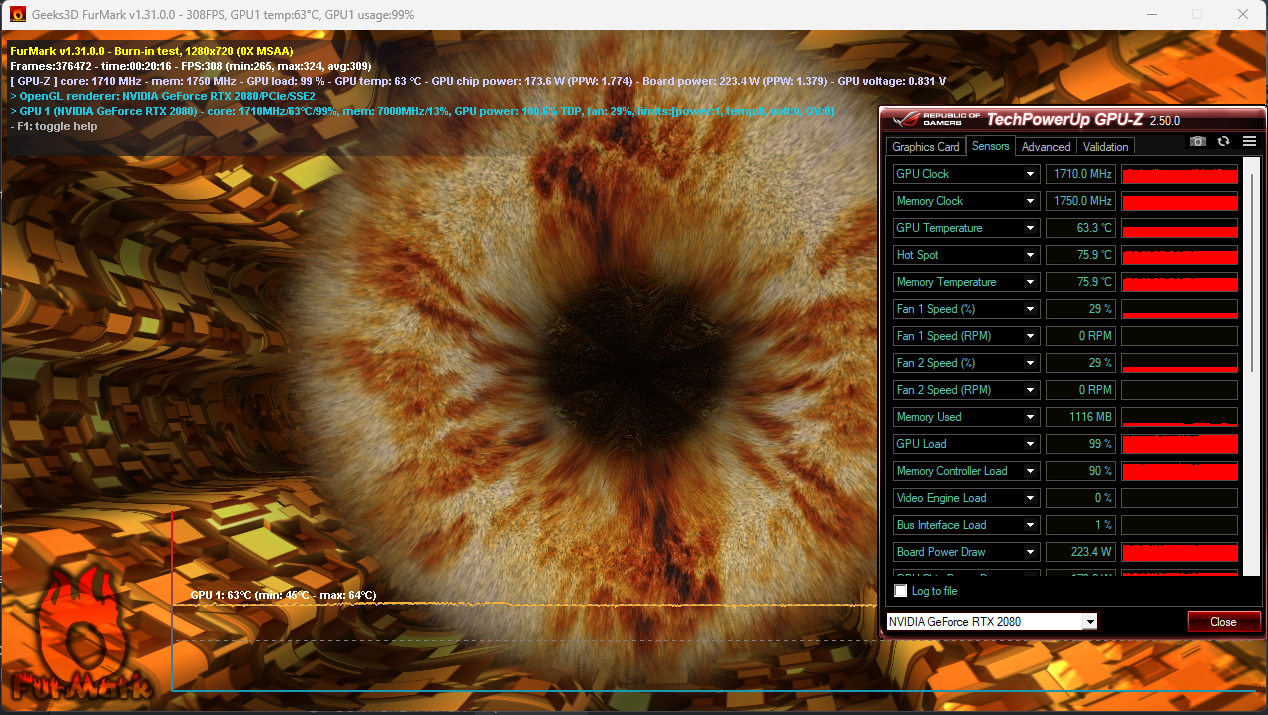The image size is (1268, 715).
Task: Click the GPU-Z sensors vertical scrollbar
Action: [1252, 272]
